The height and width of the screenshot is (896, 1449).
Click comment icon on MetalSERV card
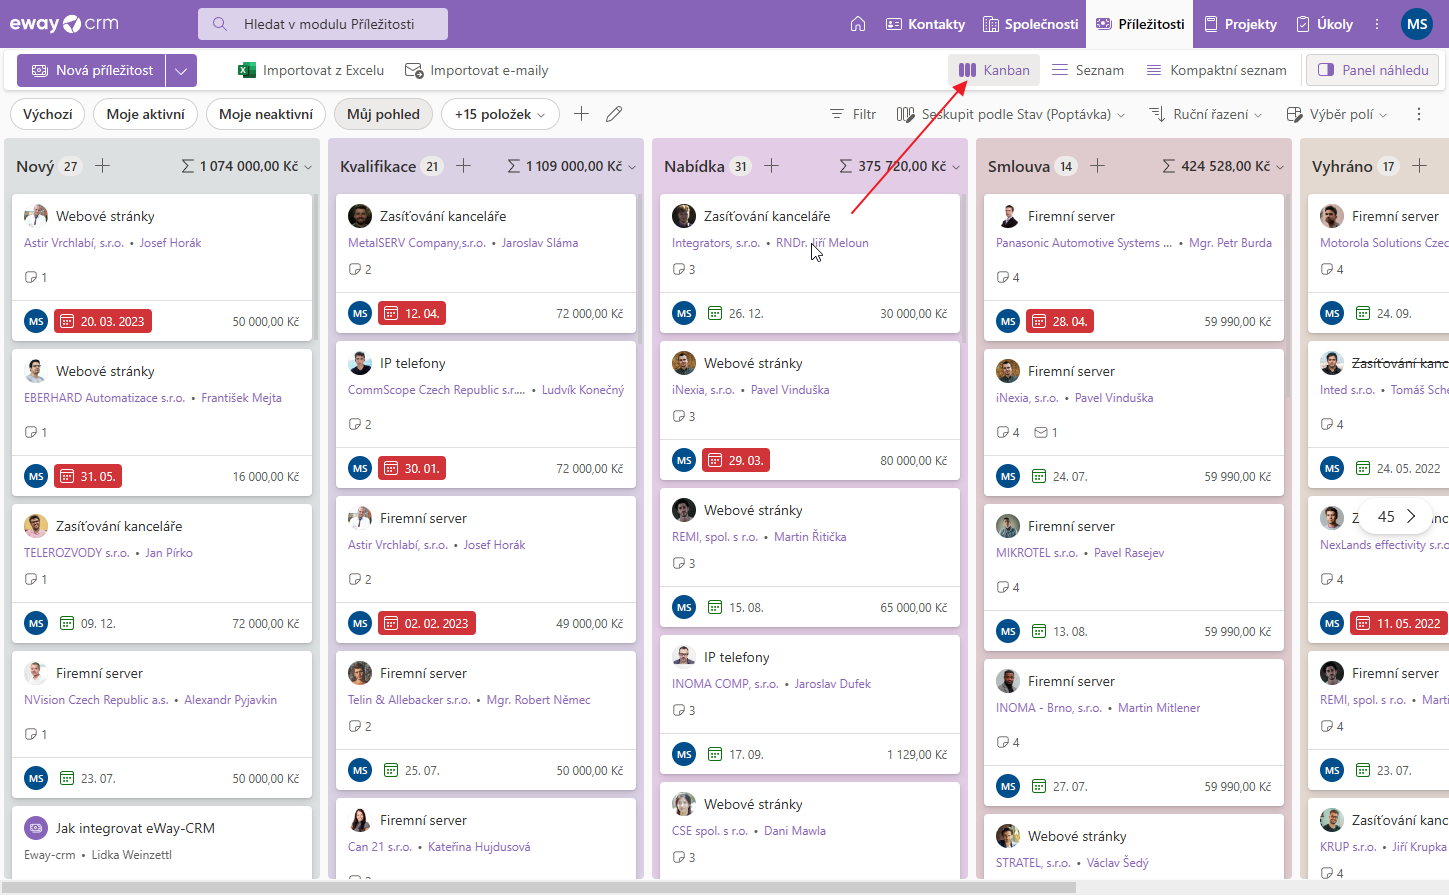click(354, 269)
